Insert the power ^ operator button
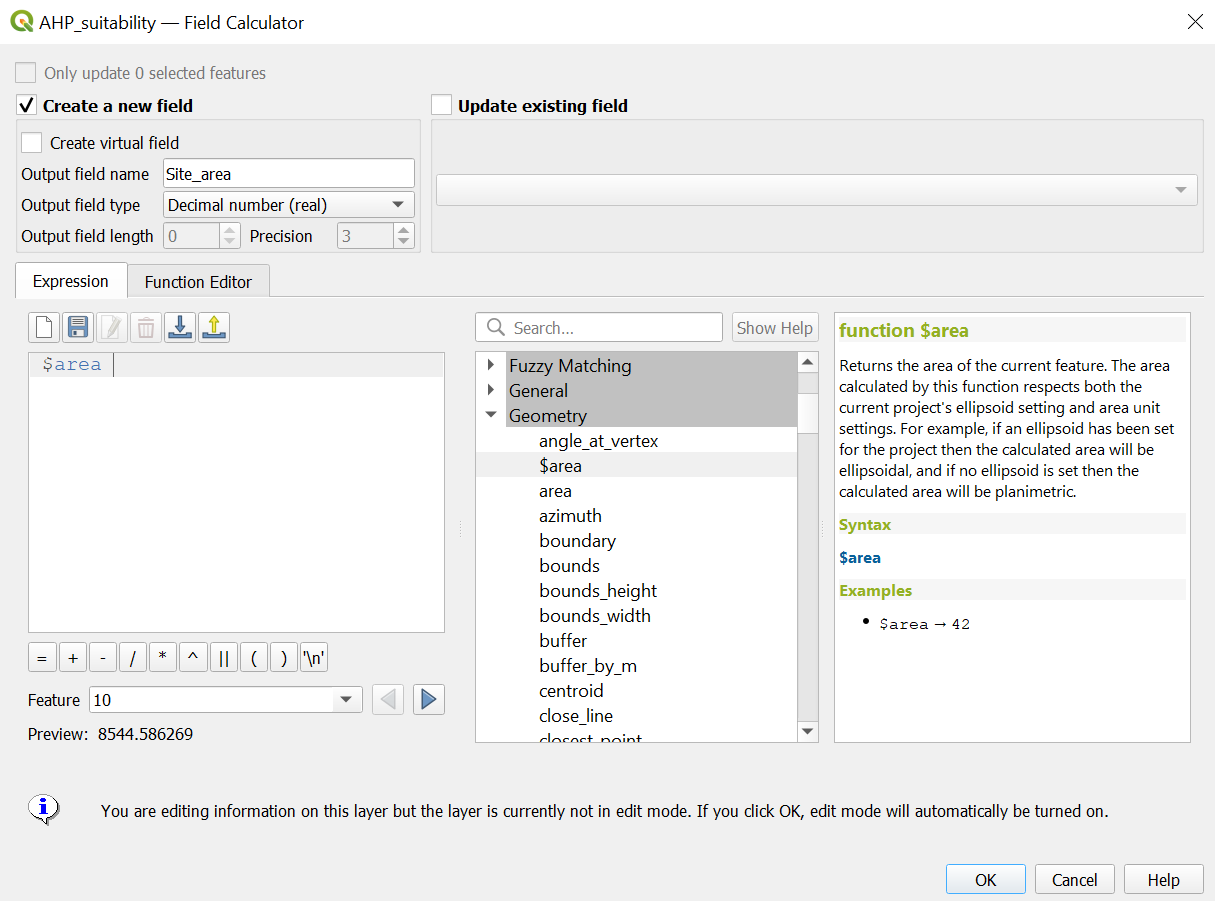Screen dimensions: 1215x901 193,658
